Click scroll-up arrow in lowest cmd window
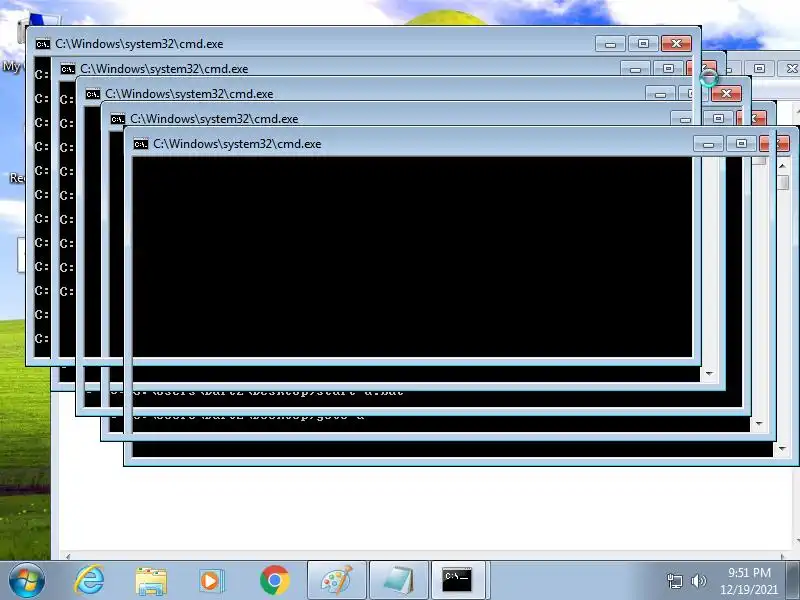This screenshot has width=800, height=600. (783, 166)
